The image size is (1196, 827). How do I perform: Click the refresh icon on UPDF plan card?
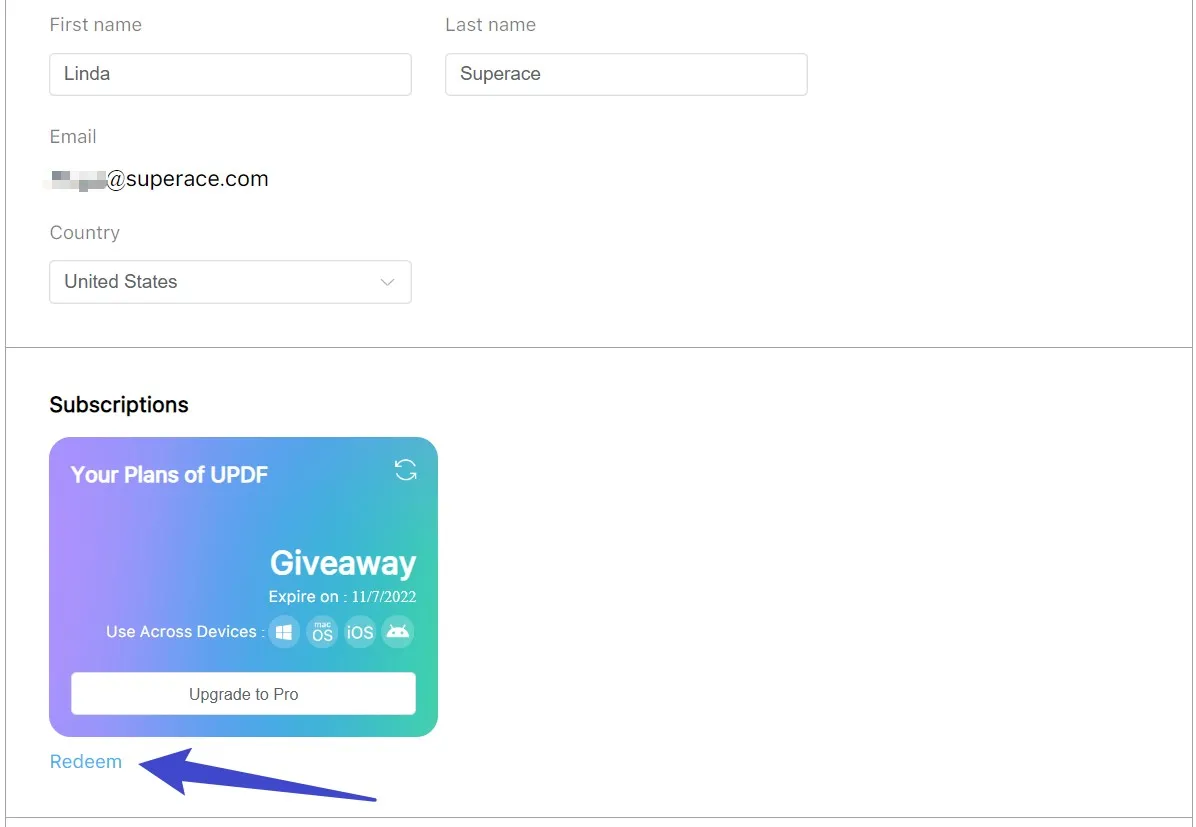[x=406, y=470]
